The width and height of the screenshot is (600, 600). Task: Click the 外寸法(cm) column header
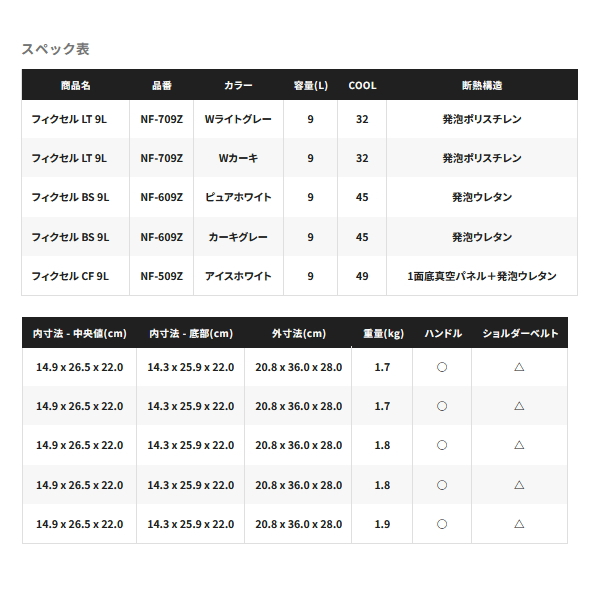pyautogui.click(x=298, y=334)
